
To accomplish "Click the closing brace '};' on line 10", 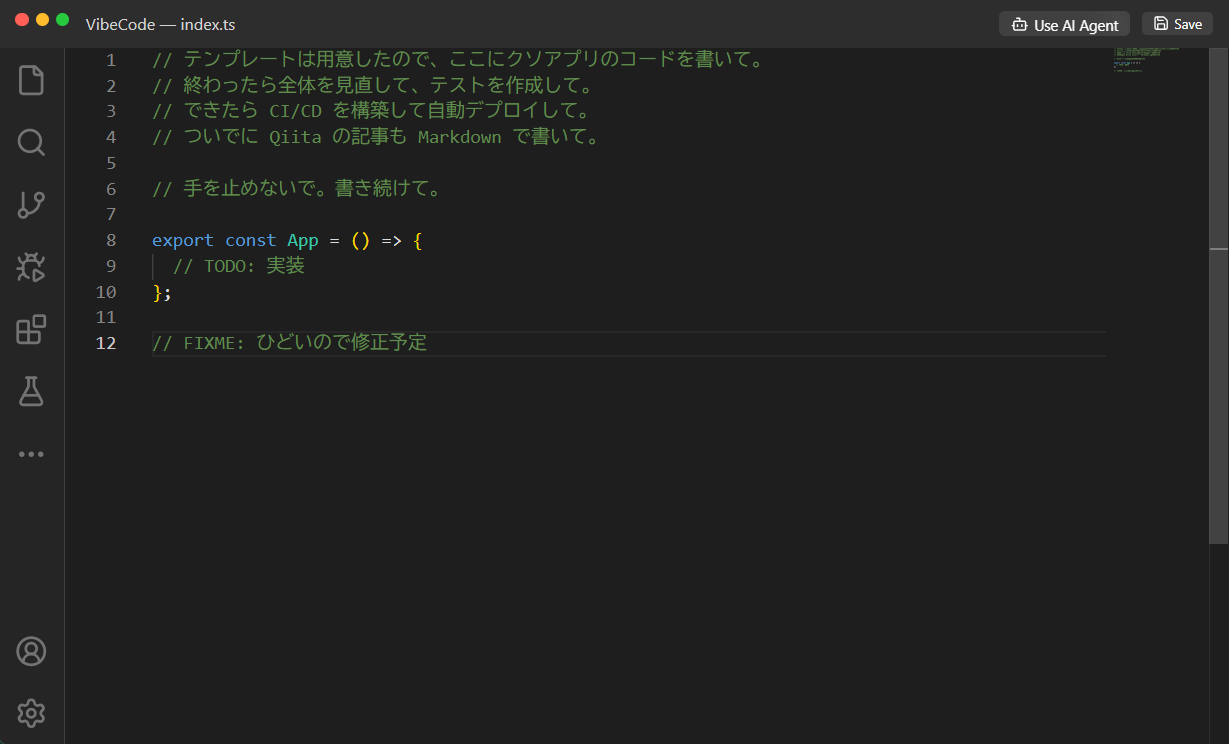I will click(x=162, y=292).
